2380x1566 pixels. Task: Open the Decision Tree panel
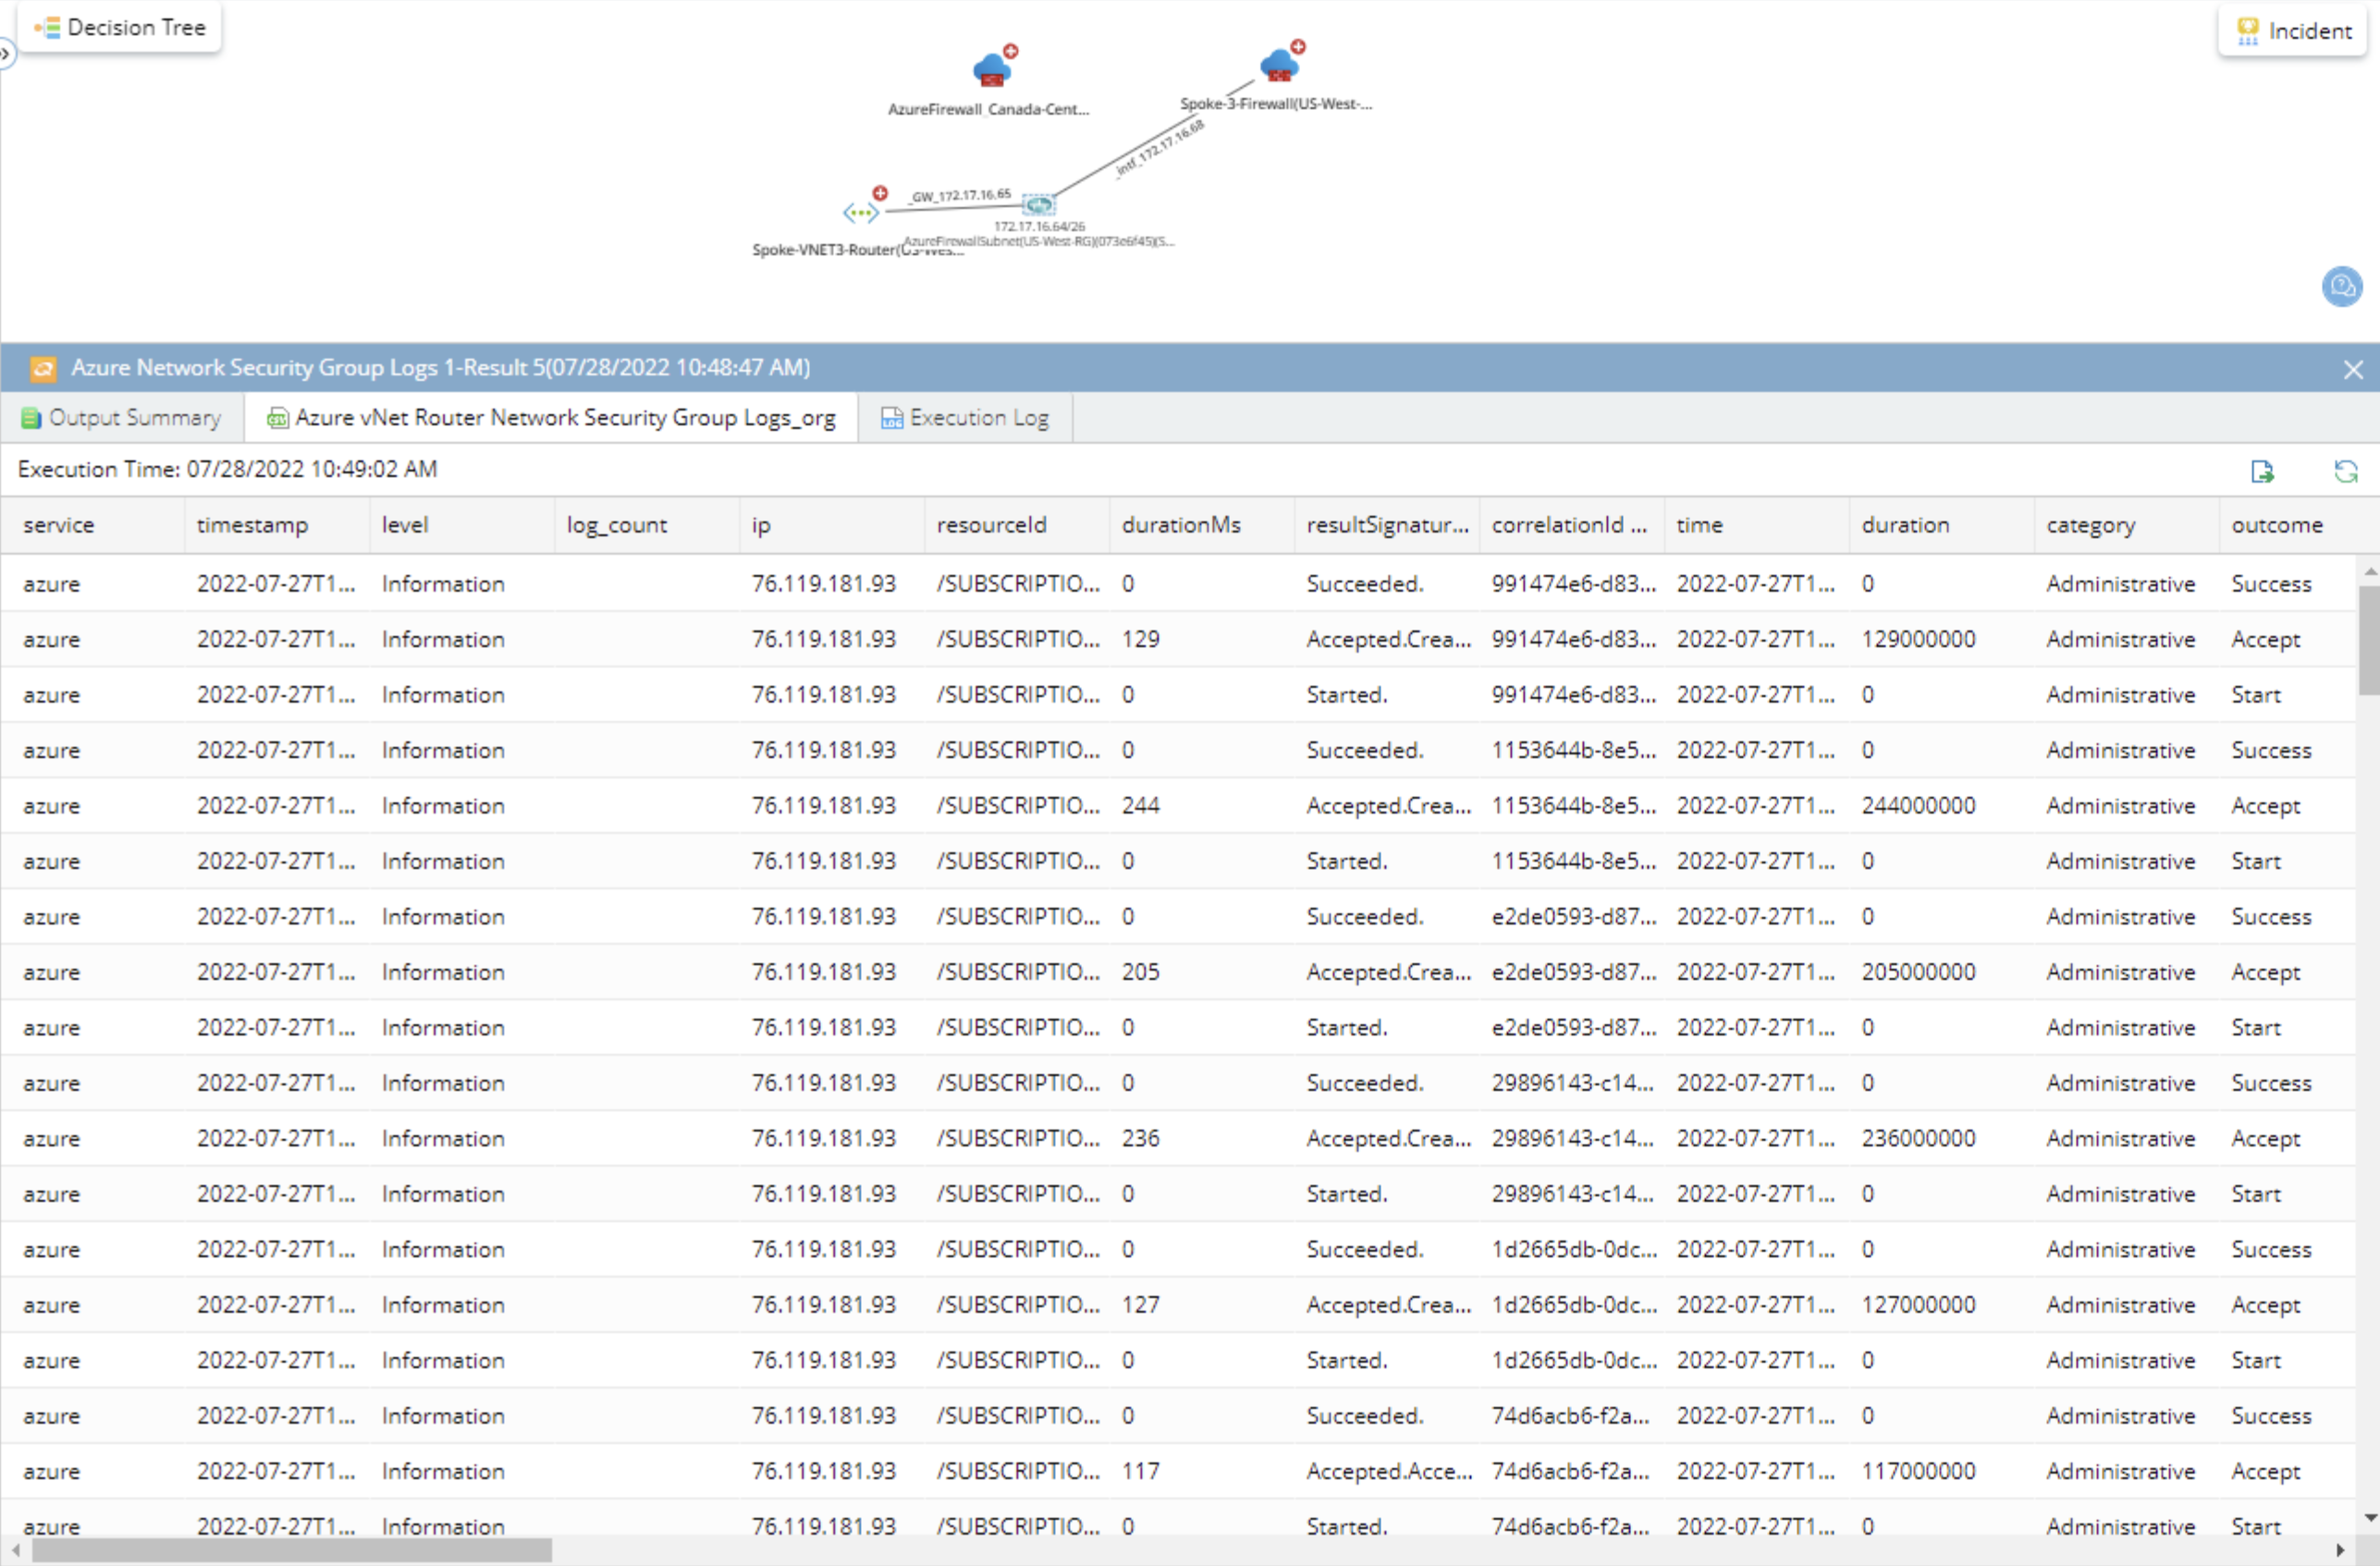120,28
